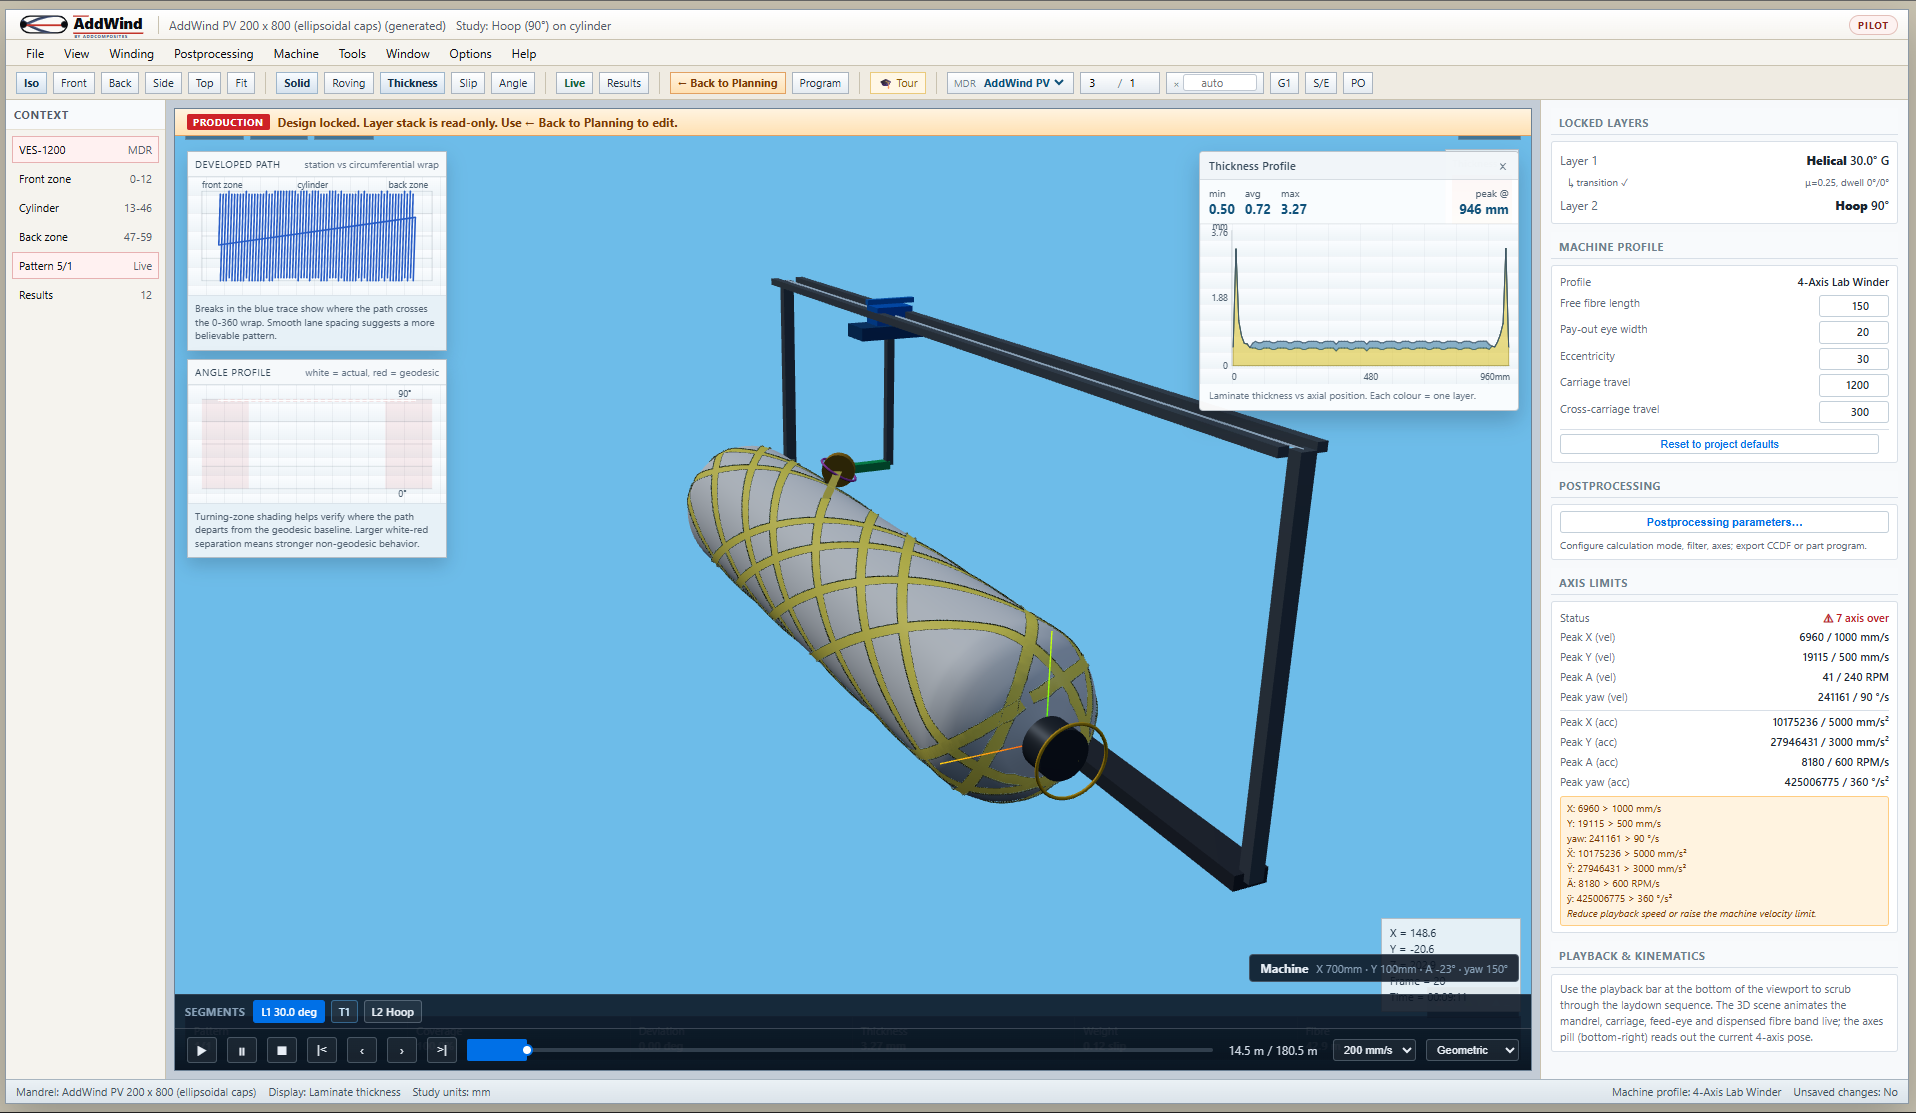Start playback with the play button

tap(201, 1050)
